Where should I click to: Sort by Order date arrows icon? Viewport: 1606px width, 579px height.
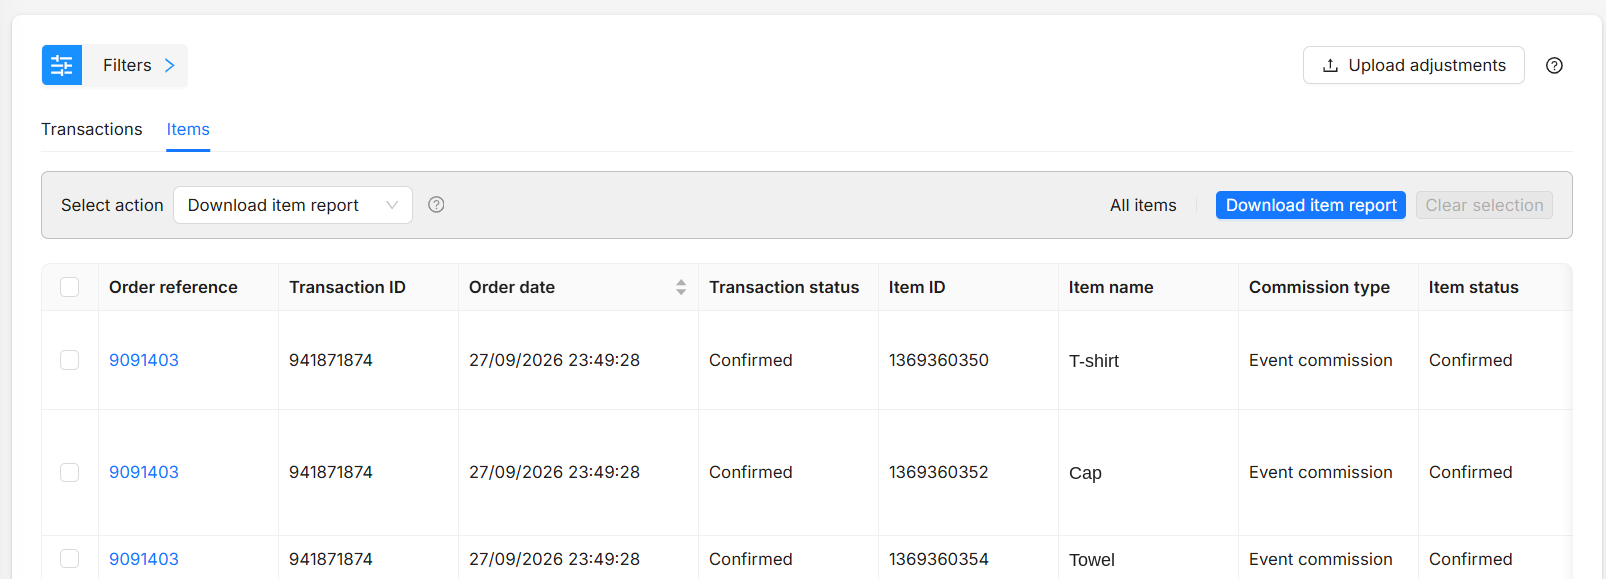[x=681, y=287]
